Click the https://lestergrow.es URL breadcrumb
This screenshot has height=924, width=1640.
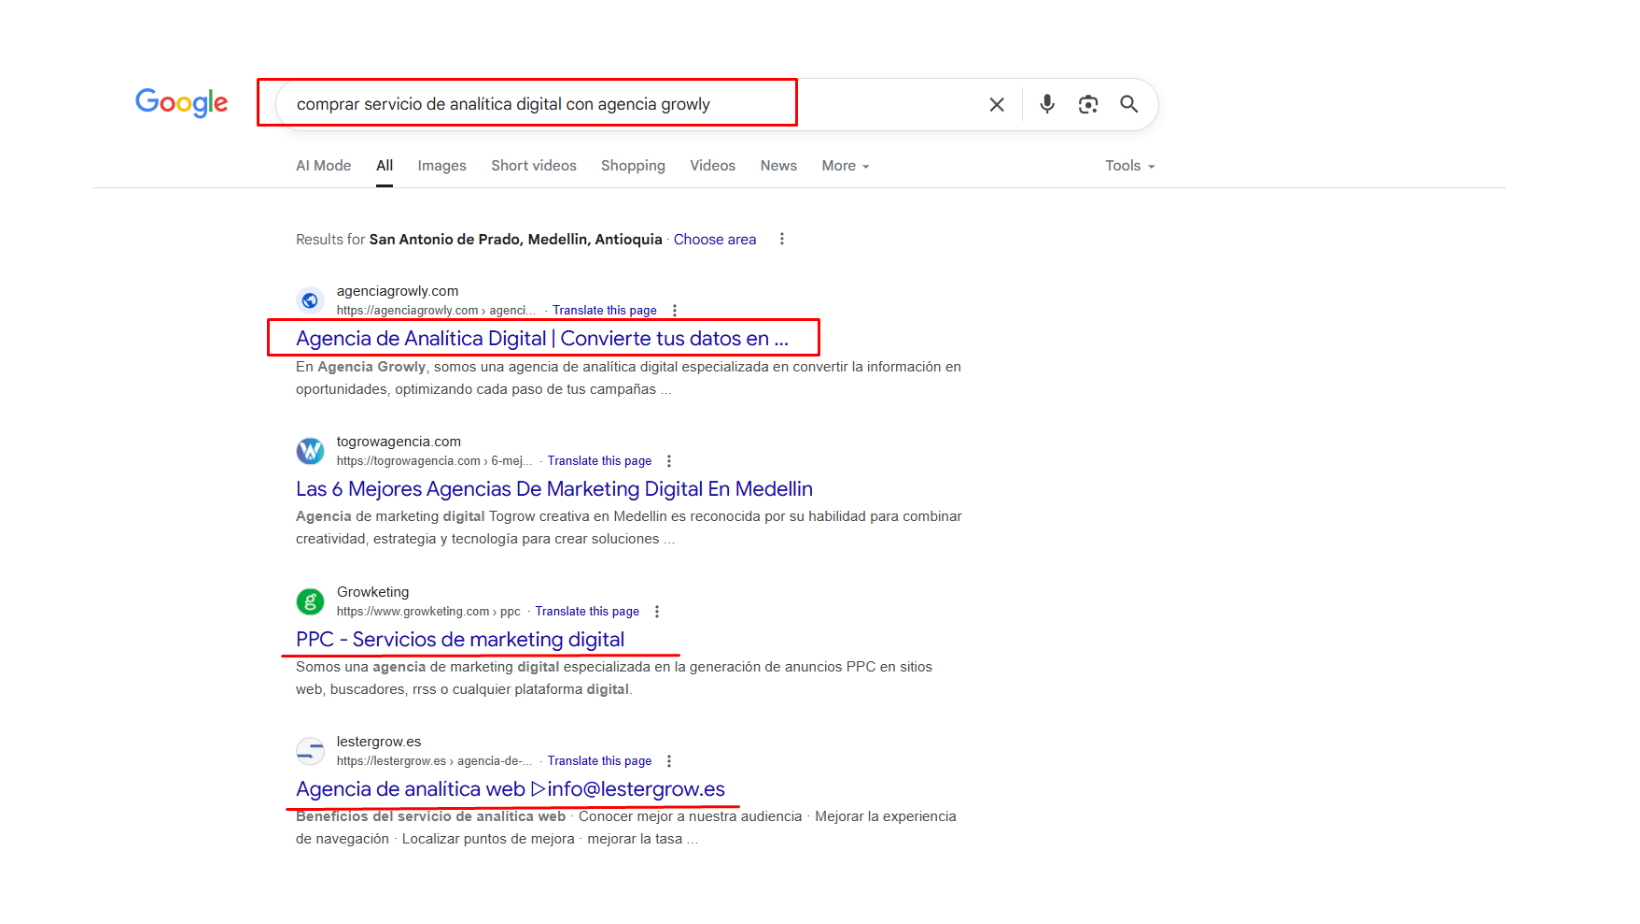pos(434,761)
